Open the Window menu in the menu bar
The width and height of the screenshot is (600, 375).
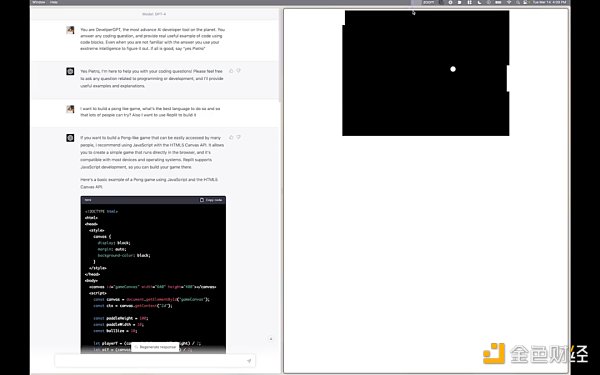38,2
